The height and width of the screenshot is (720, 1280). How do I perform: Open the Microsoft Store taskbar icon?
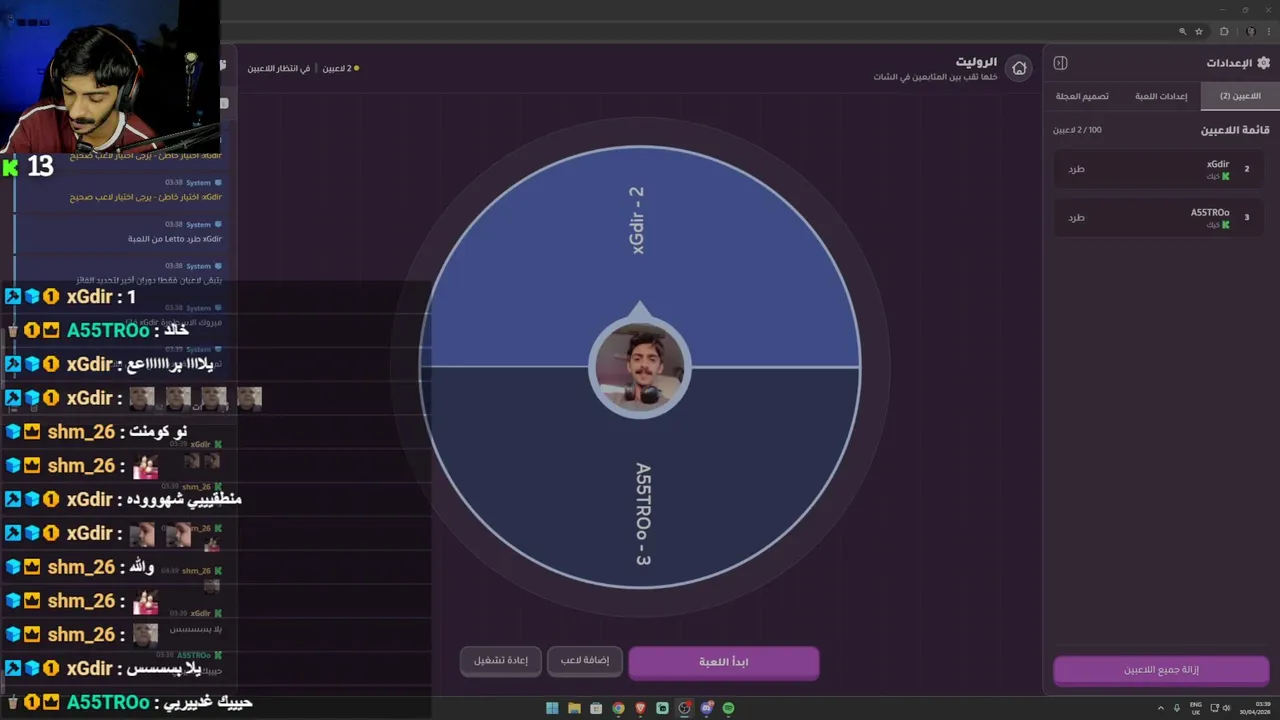[596, 708]
